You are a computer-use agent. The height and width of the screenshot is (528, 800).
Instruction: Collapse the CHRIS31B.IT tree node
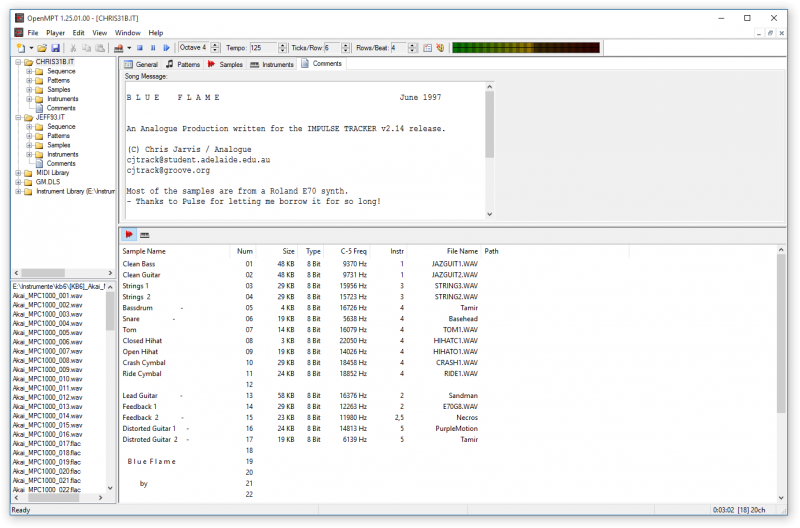[18, 62]
